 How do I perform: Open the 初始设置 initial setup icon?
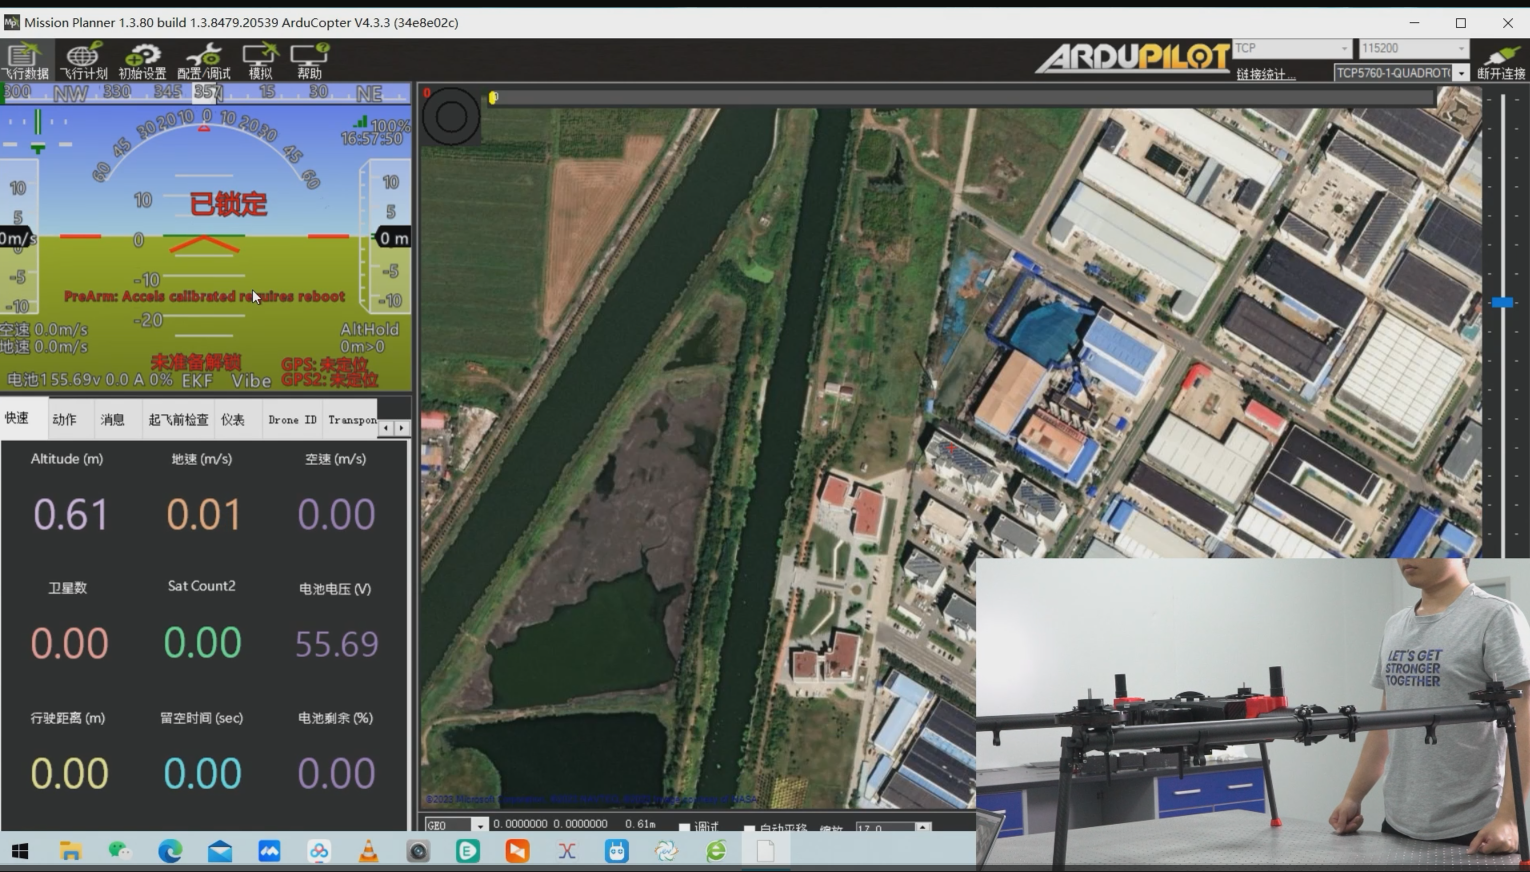(x=142, y=61)
